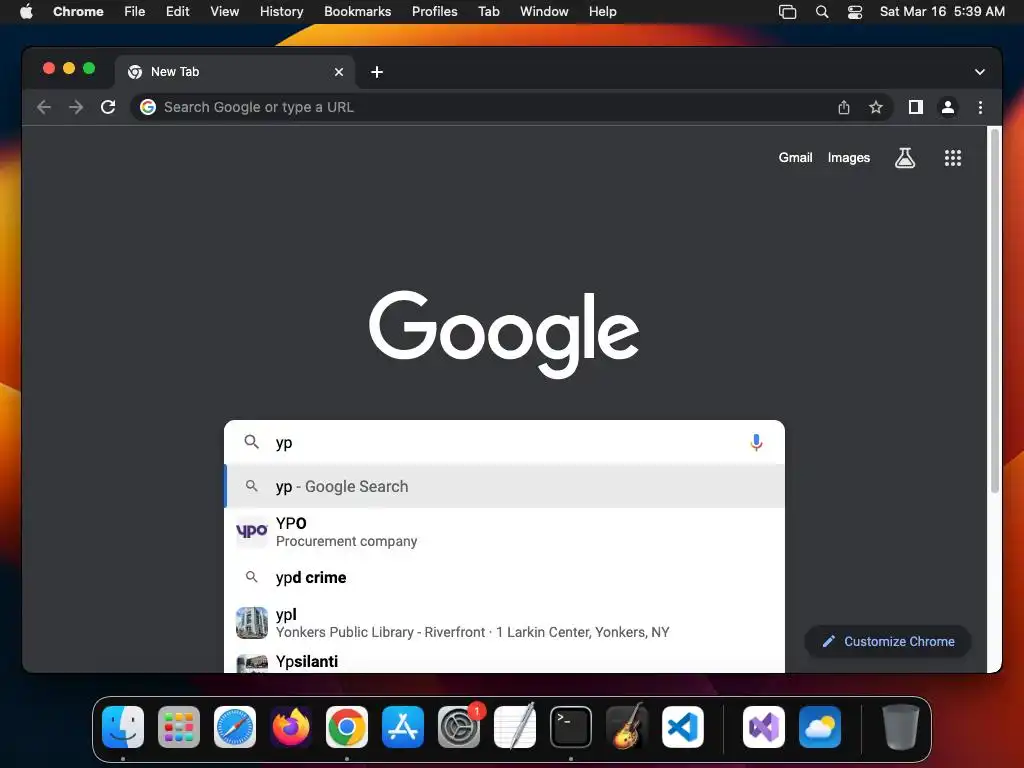
Task: Reload the current page
Action: 108,107
